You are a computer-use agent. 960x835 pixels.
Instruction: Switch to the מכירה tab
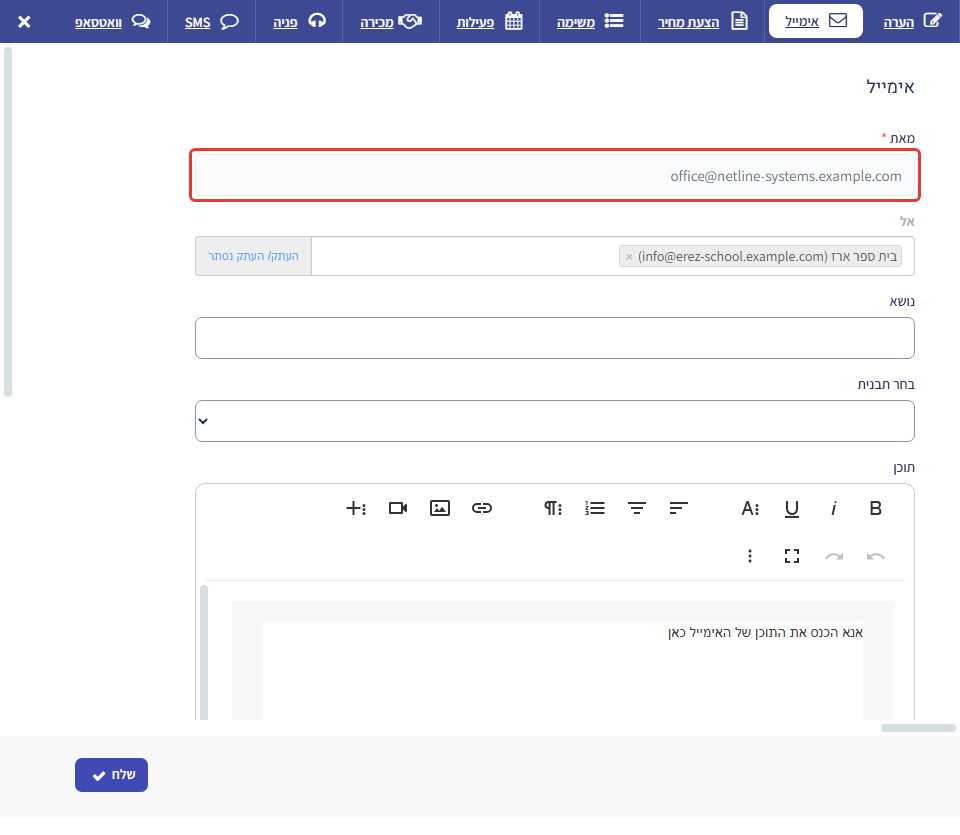click(x=391, y=21)
